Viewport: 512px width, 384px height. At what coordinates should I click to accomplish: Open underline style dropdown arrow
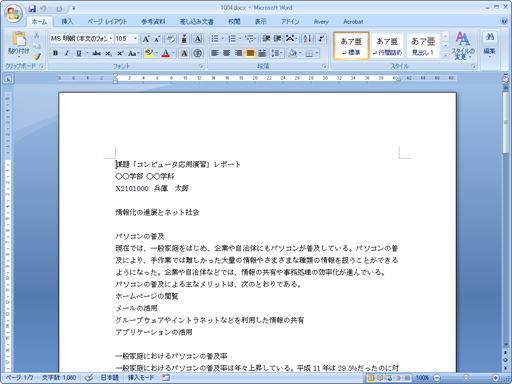pos(87,53)
